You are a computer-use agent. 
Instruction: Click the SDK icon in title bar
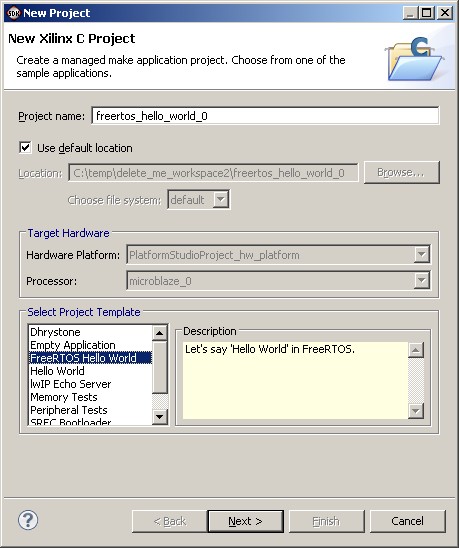pyautogui.click(x=13, y=13)
